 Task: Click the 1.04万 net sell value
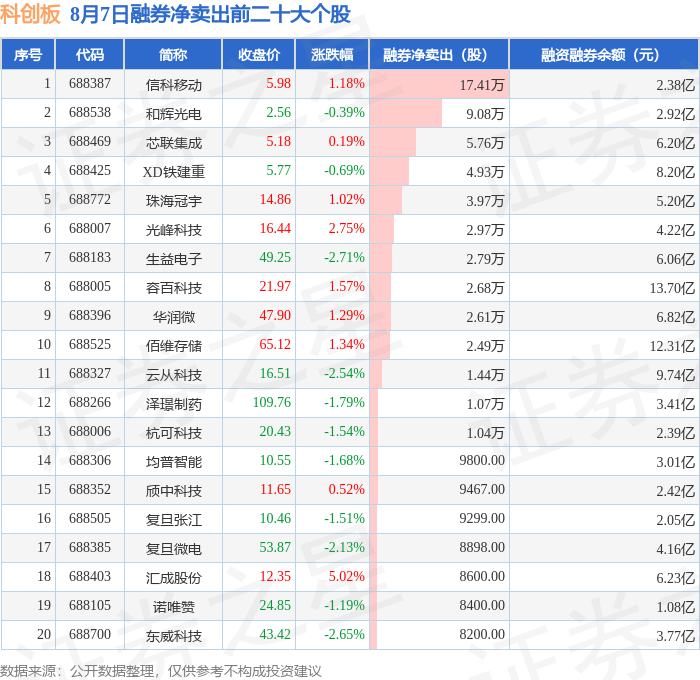coord(485,433)
